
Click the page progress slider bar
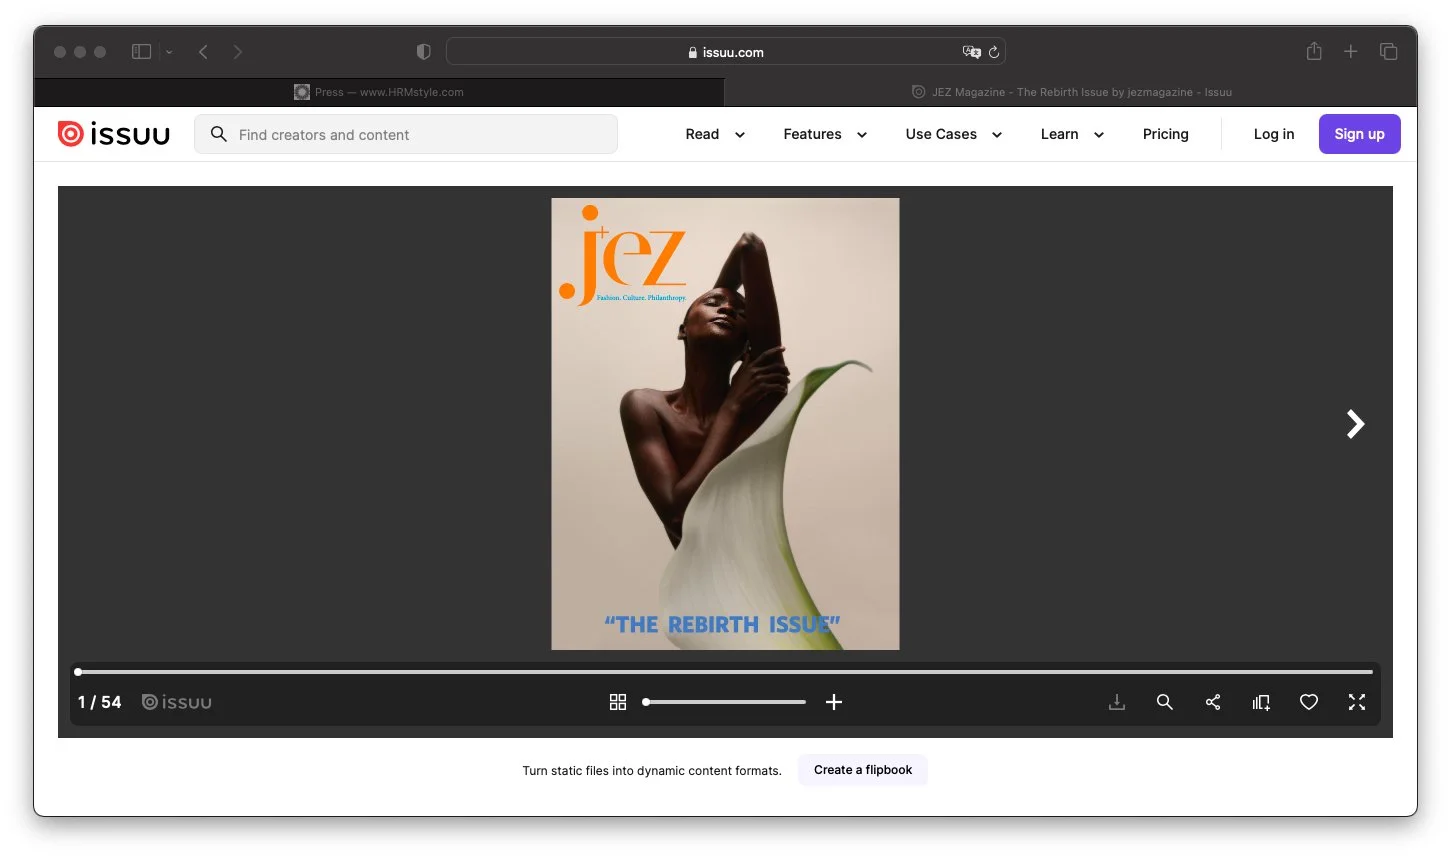pos(725,672)
